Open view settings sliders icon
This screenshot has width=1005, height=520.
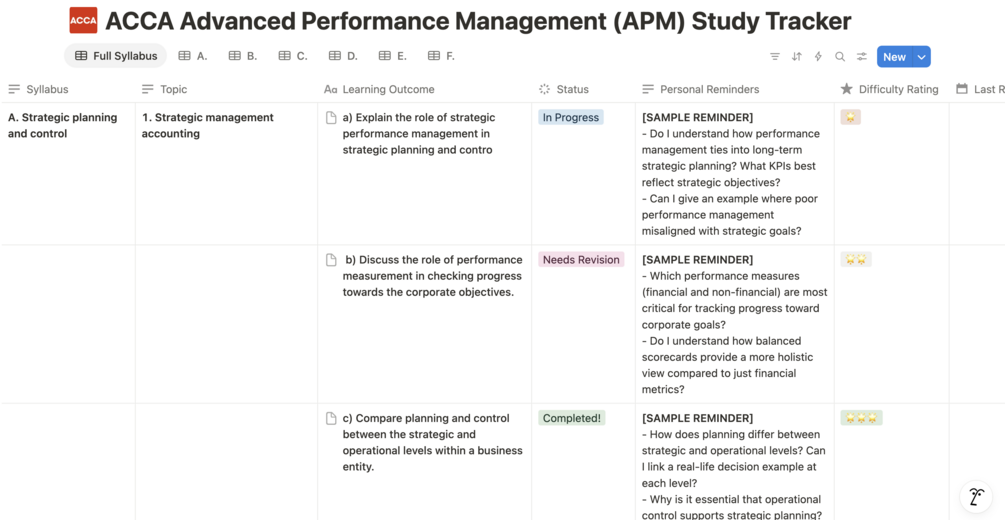[x=862, y=57]
